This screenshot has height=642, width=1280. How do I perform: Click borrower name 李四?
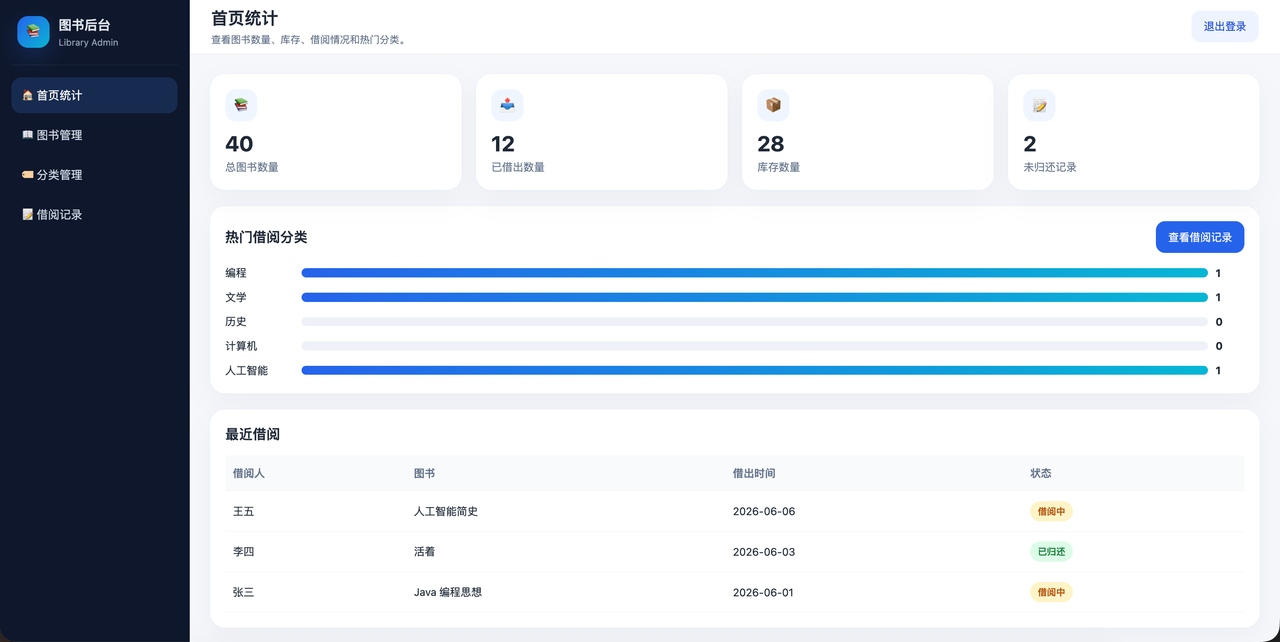point(244,552)
